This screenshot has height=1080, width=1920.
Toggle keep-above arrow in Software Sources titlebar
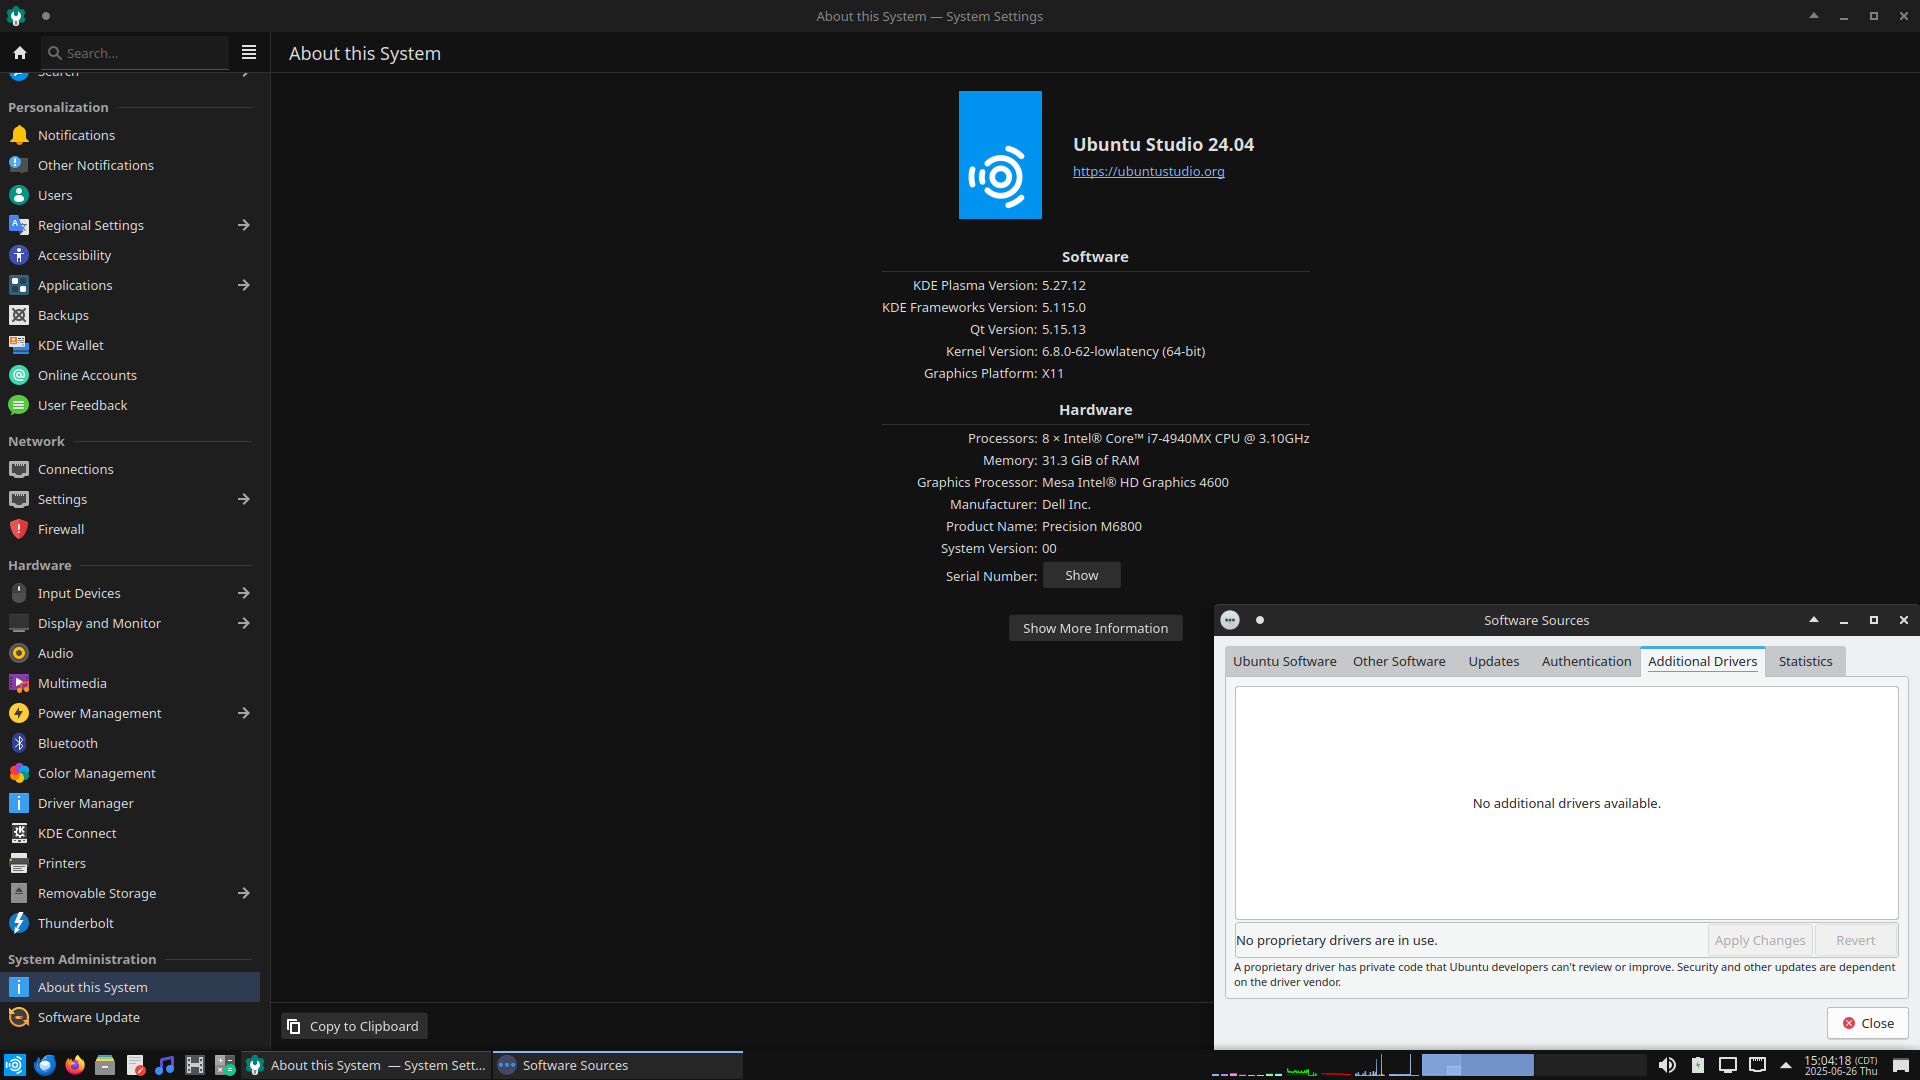click(x=1814, y=620)
